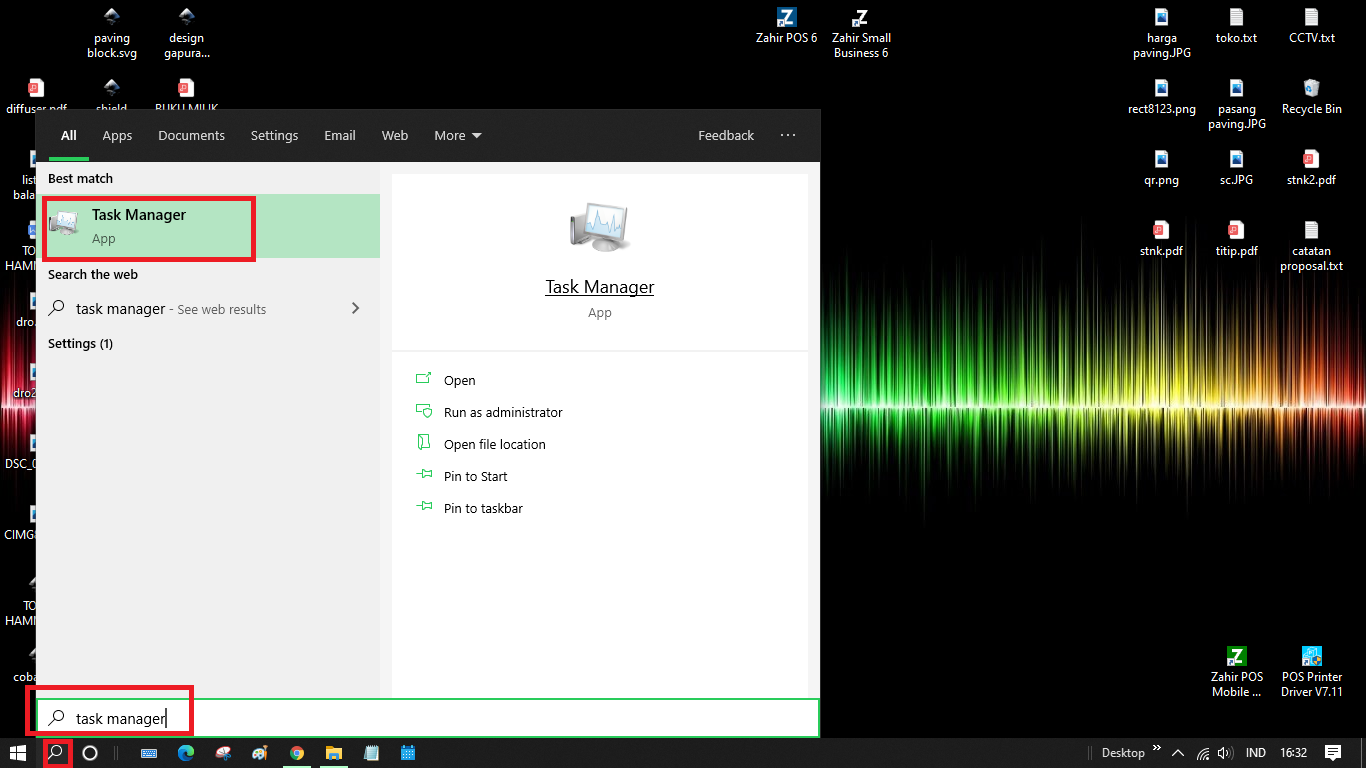Select the toko.txt desktop file
This screenshot has height=768, width=1366.
(1236, 27)
